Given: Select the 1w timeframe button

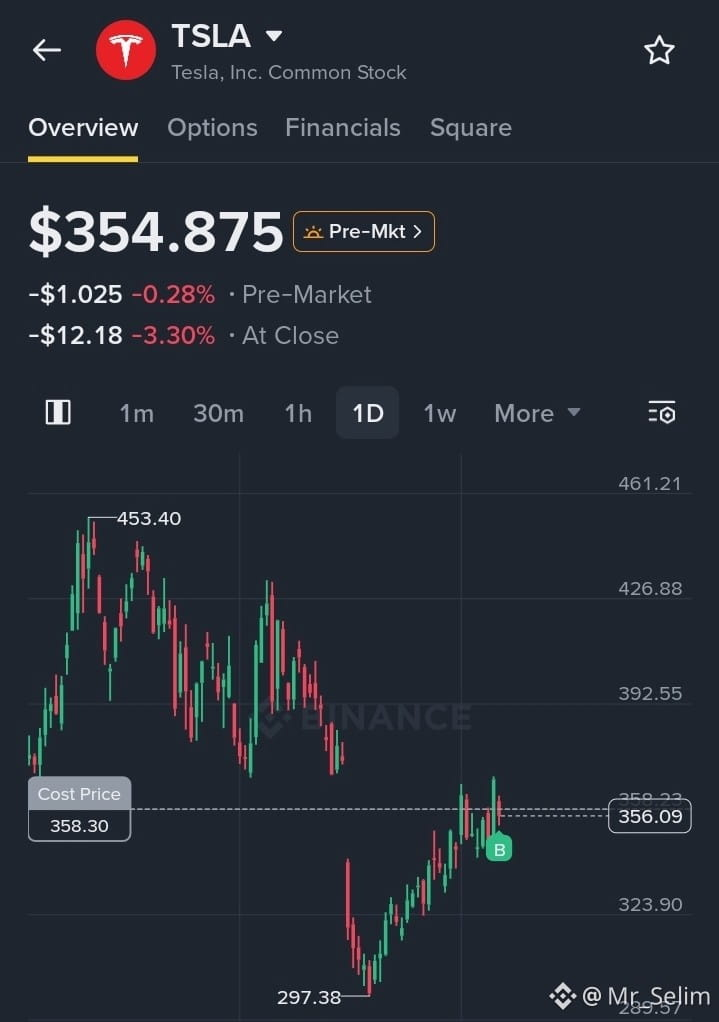Looking at the screenshot, I should 439,413.
